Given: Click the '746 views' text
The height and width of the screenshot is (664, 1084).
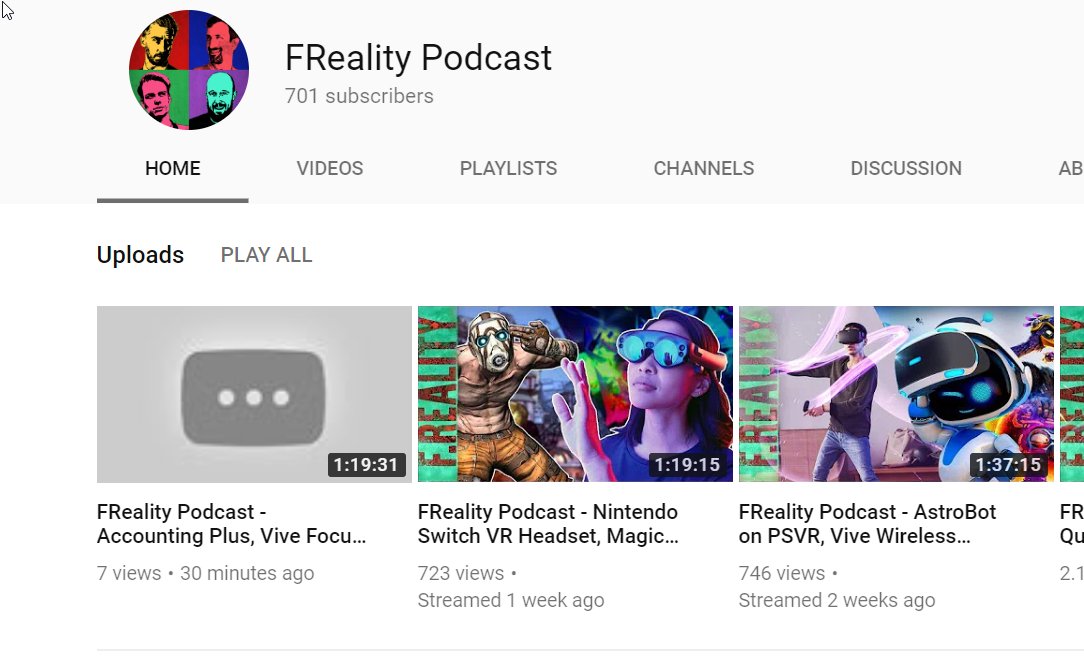Looking at the screenshot, I should (781, 573).
